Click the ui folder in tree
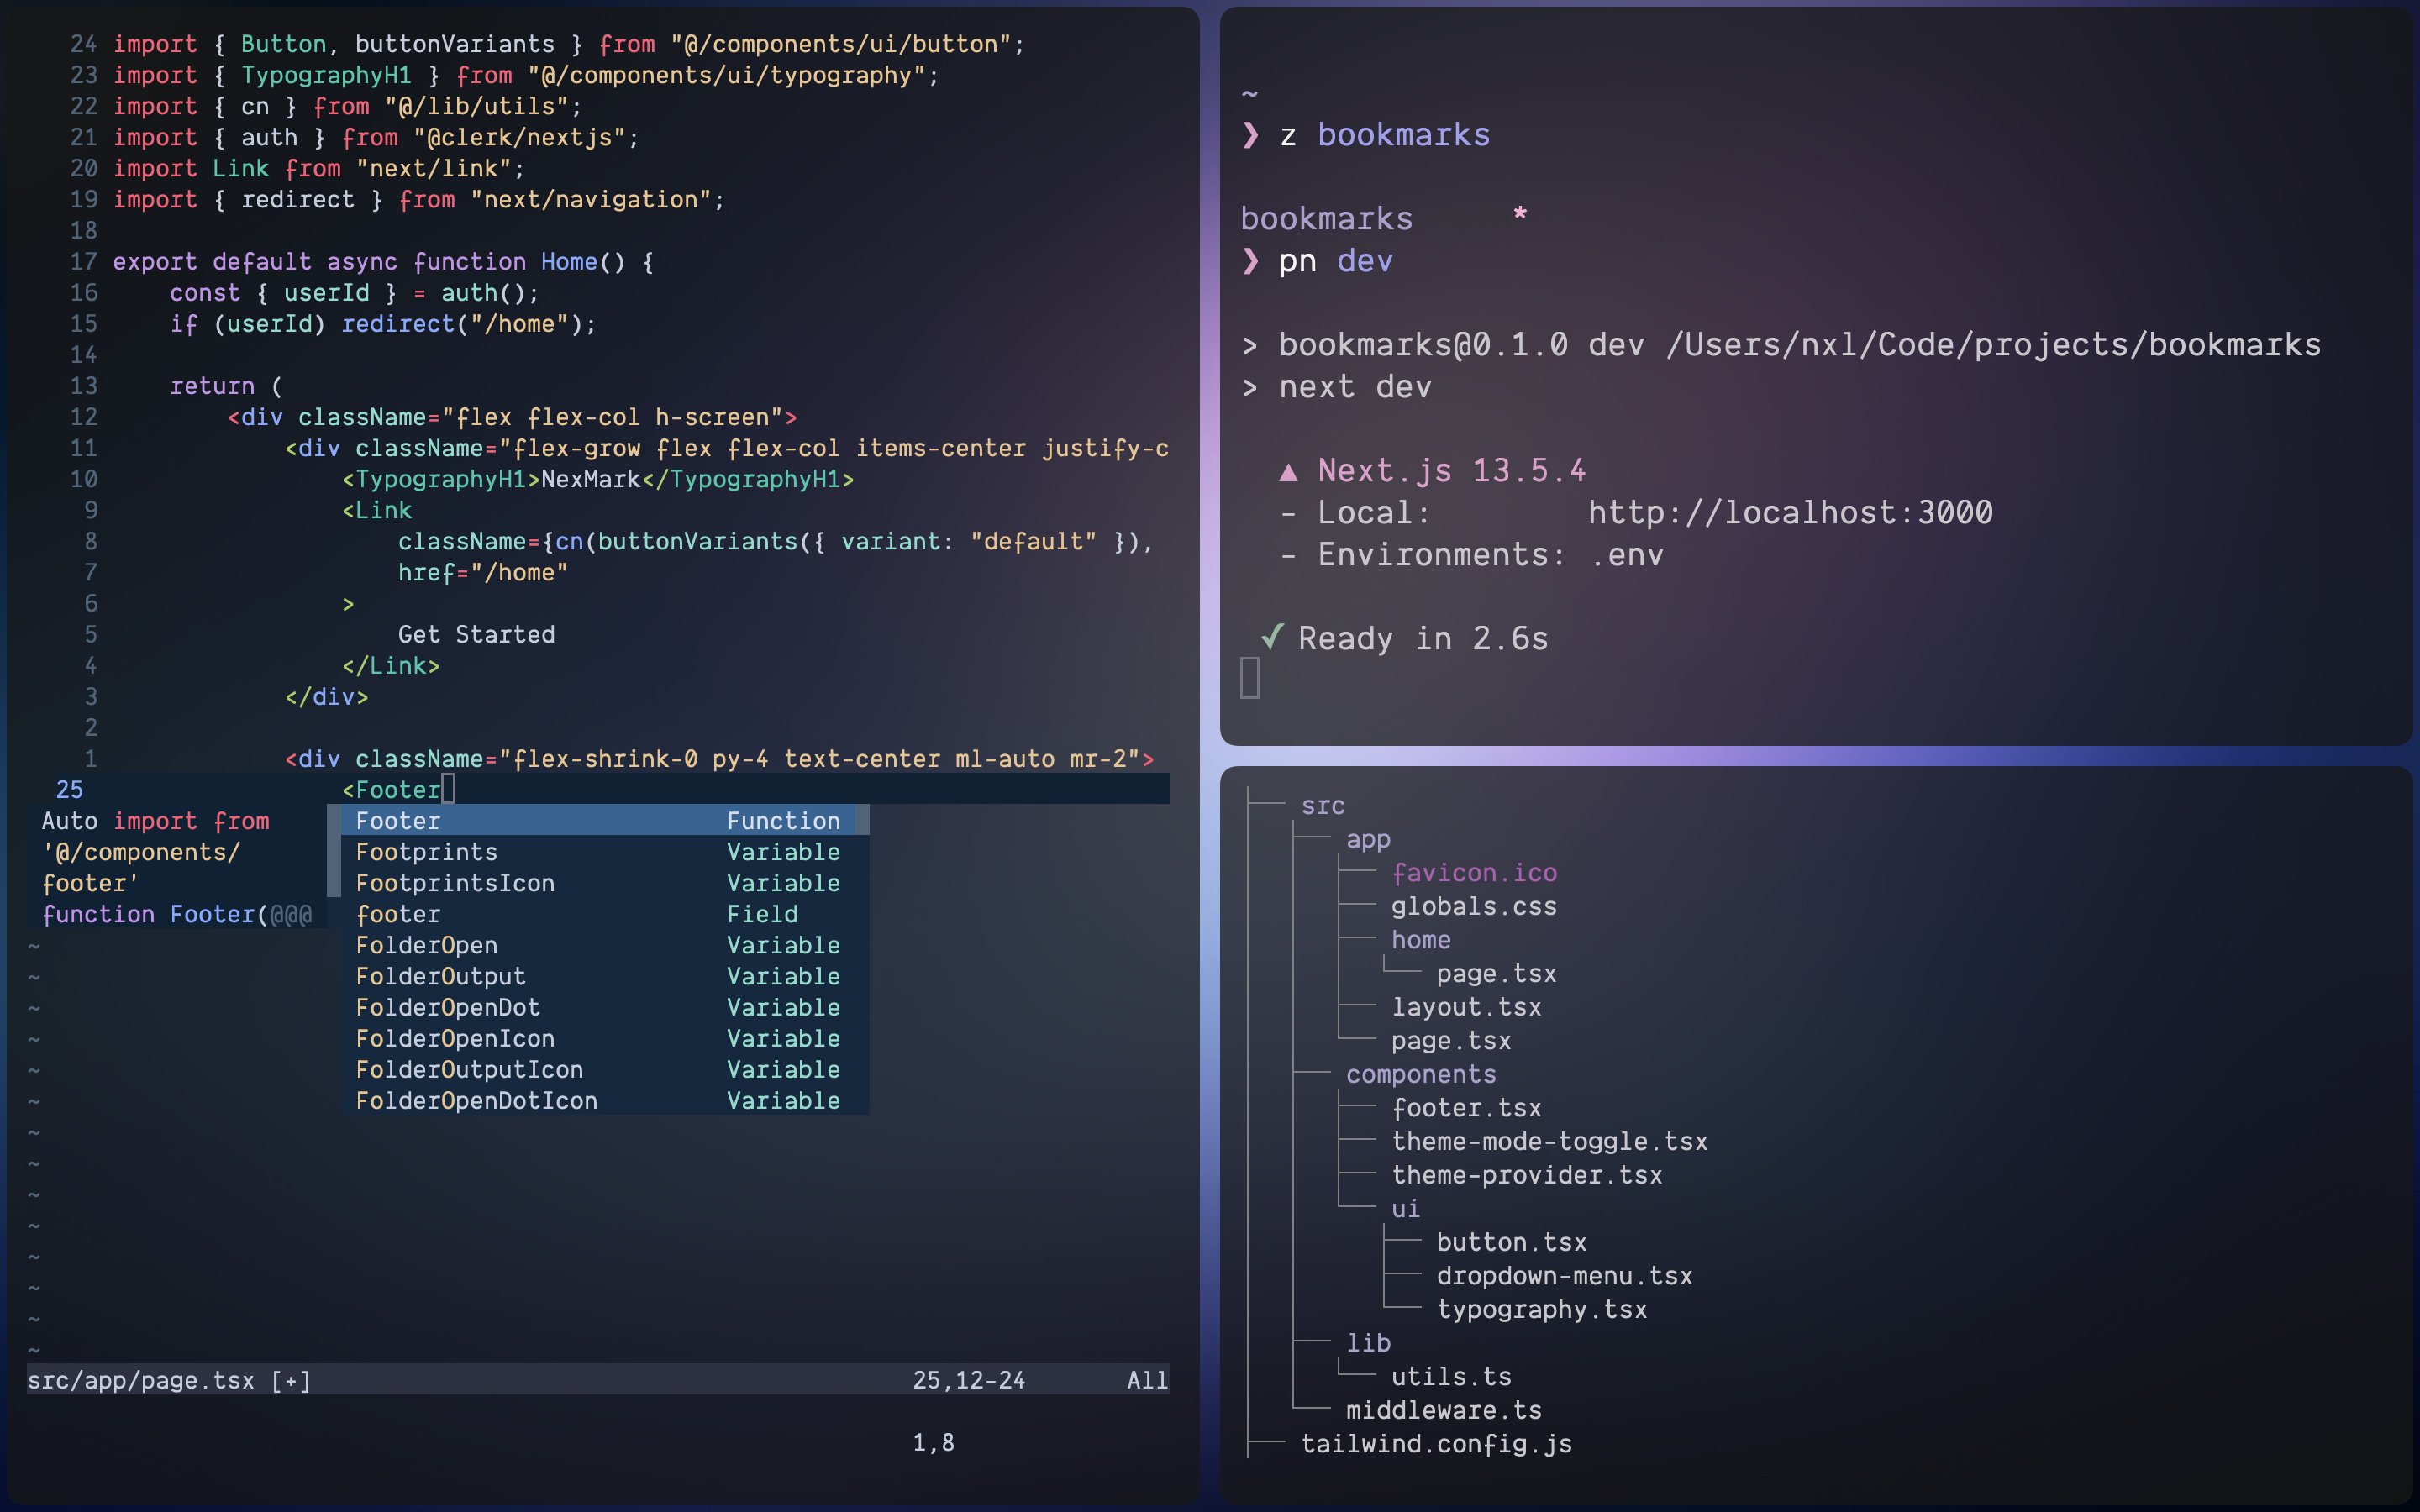Screen dimensions: 2420x1512 [x=1405, y=1209]
